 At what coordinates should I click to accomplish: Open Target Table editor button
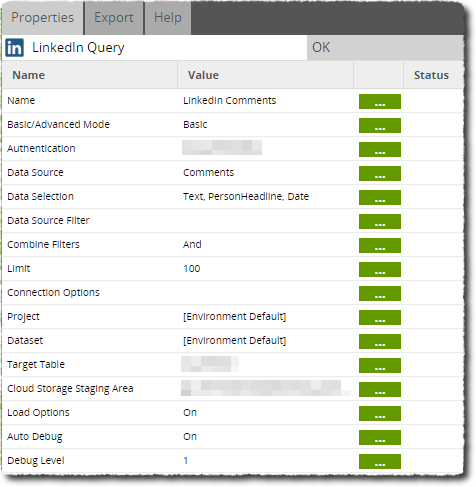(380, 365)
